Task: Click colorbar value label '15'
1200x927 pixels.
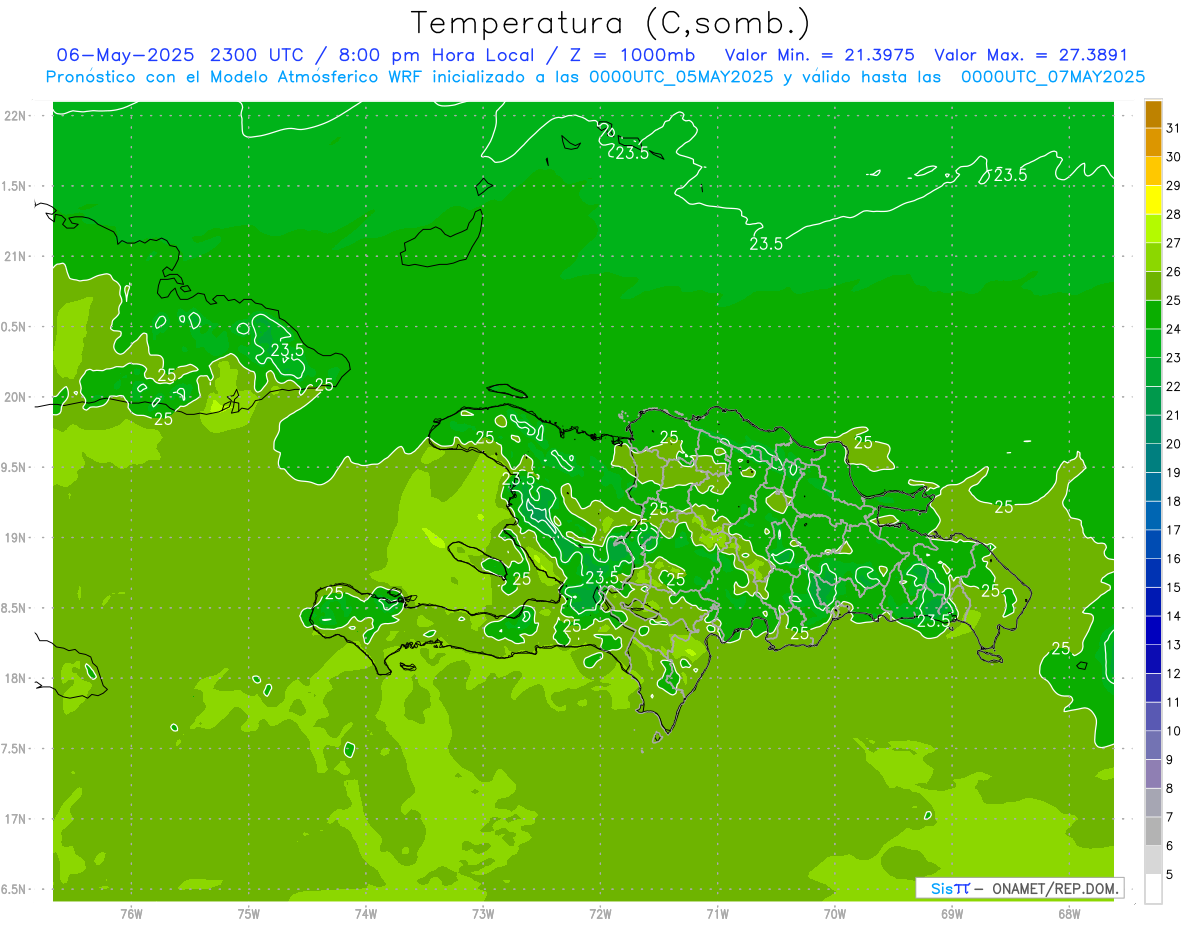Action: (x=1174, y=588)
